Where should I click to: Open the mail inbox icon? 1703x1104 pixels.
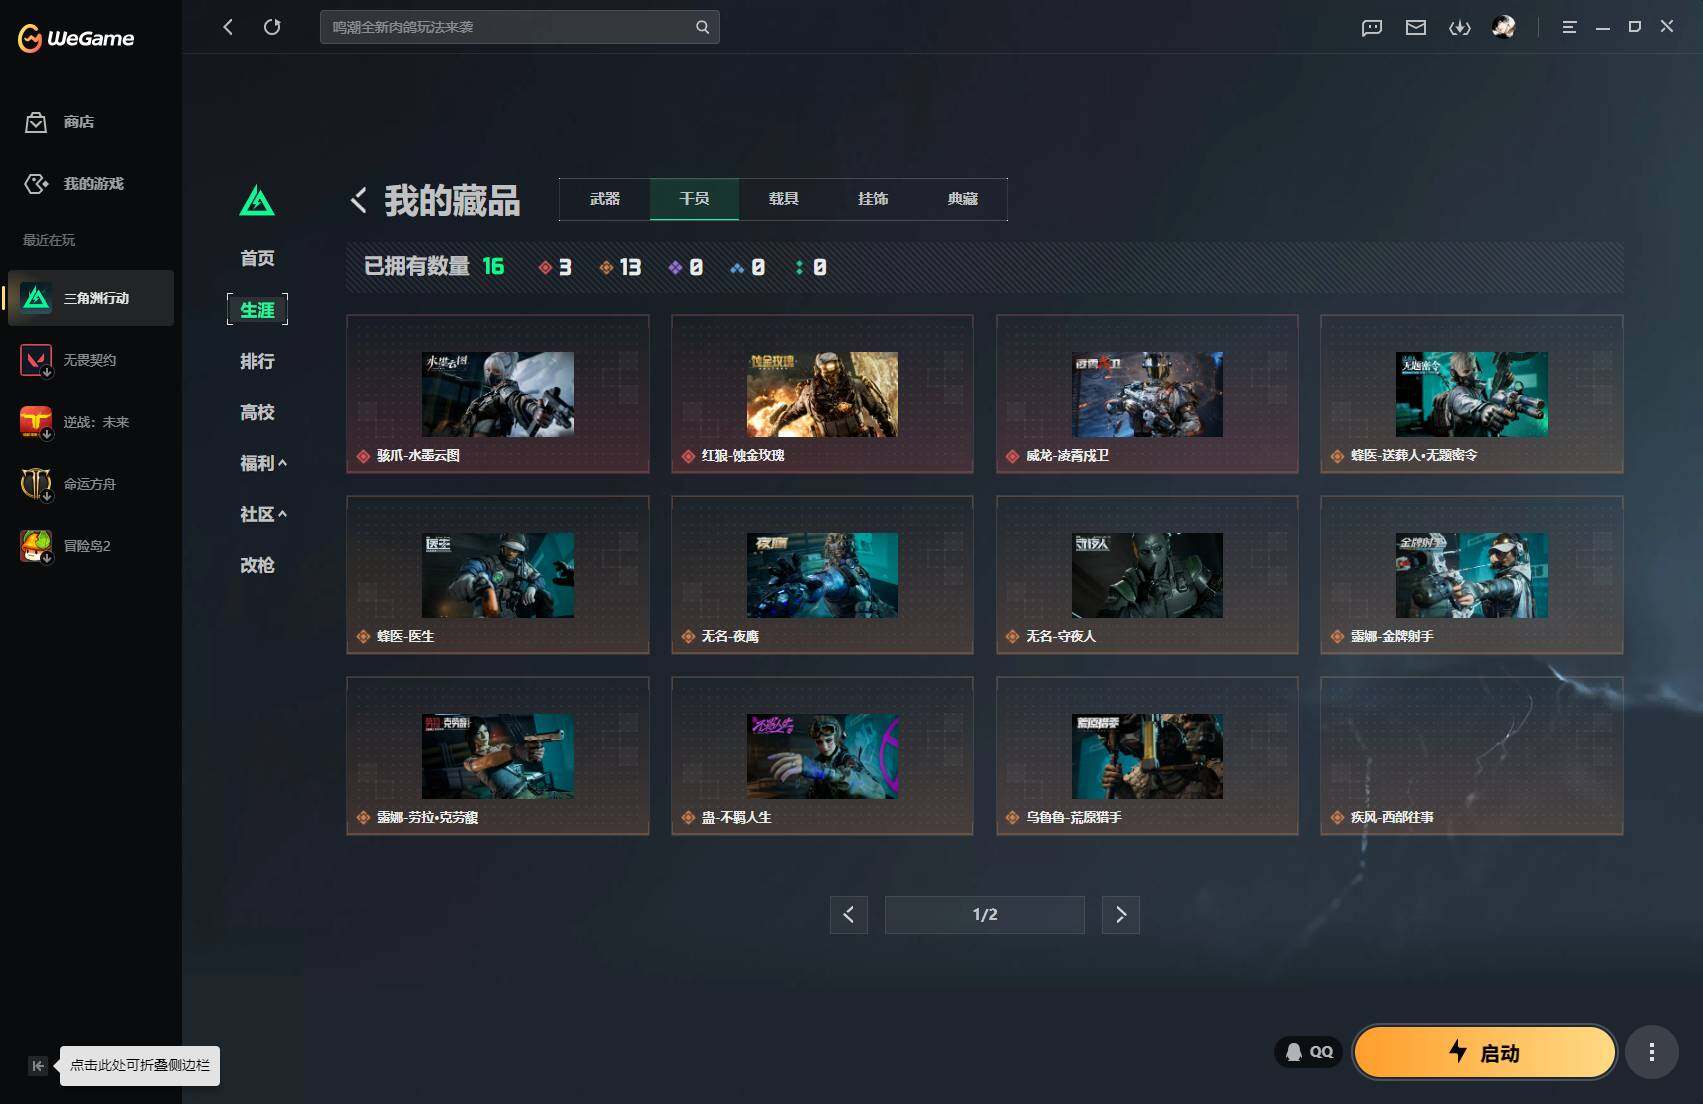[1416, 28]
